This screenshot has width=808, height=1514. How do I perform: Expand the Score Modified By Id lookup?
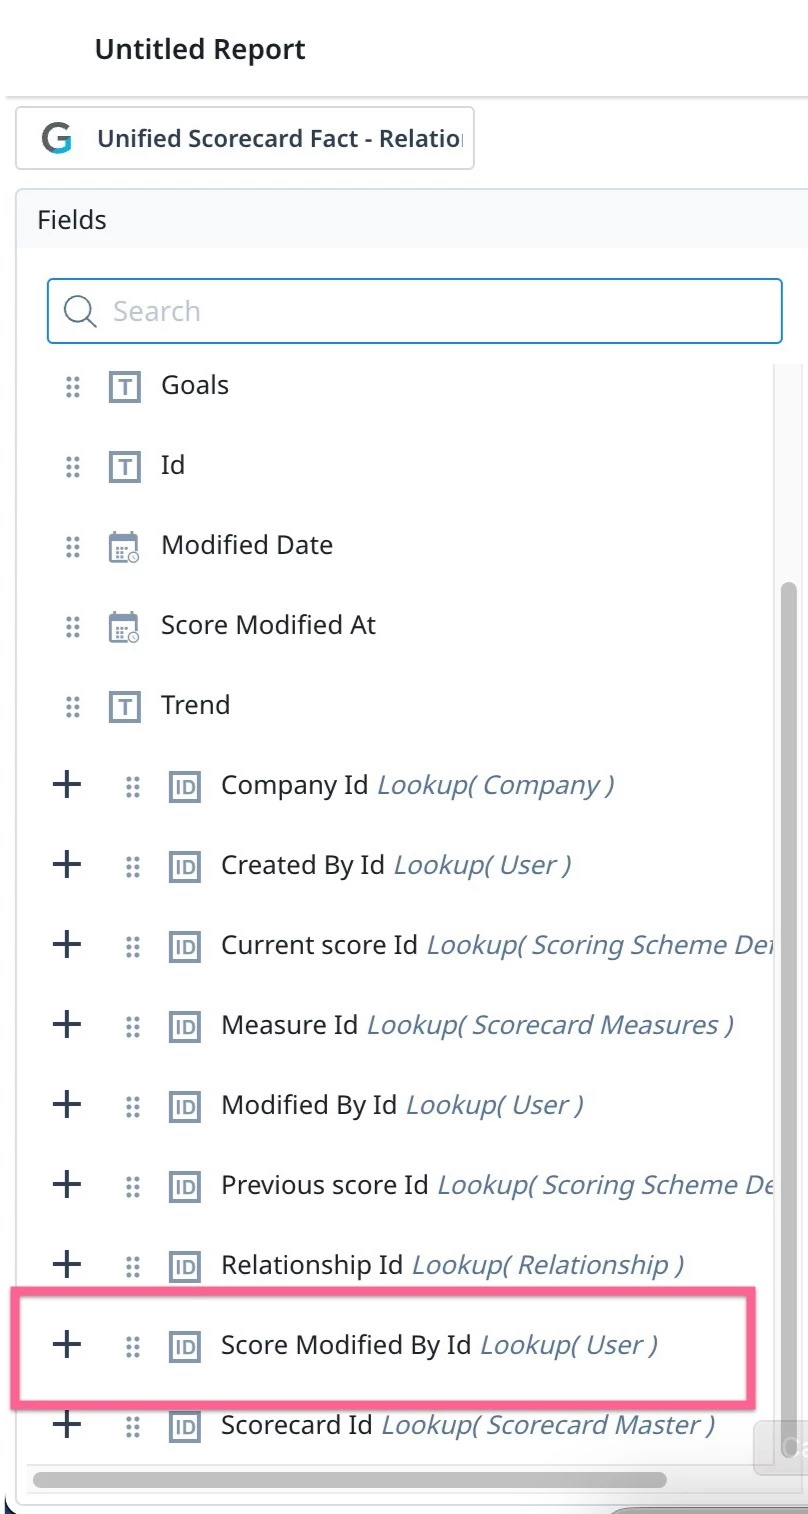click(x=66, y=1345)
